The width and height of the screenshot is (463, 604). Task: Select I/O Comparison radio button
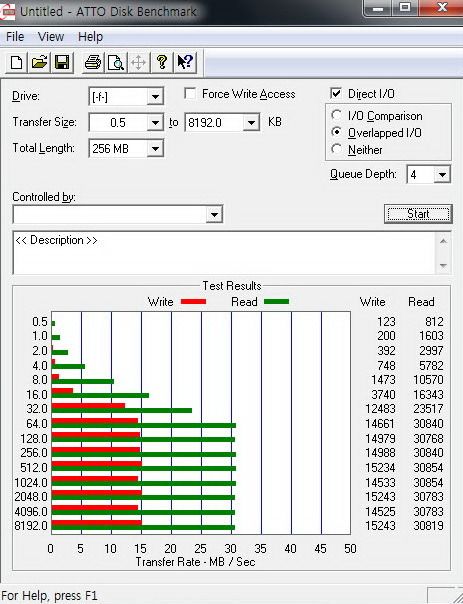[336, 115]
